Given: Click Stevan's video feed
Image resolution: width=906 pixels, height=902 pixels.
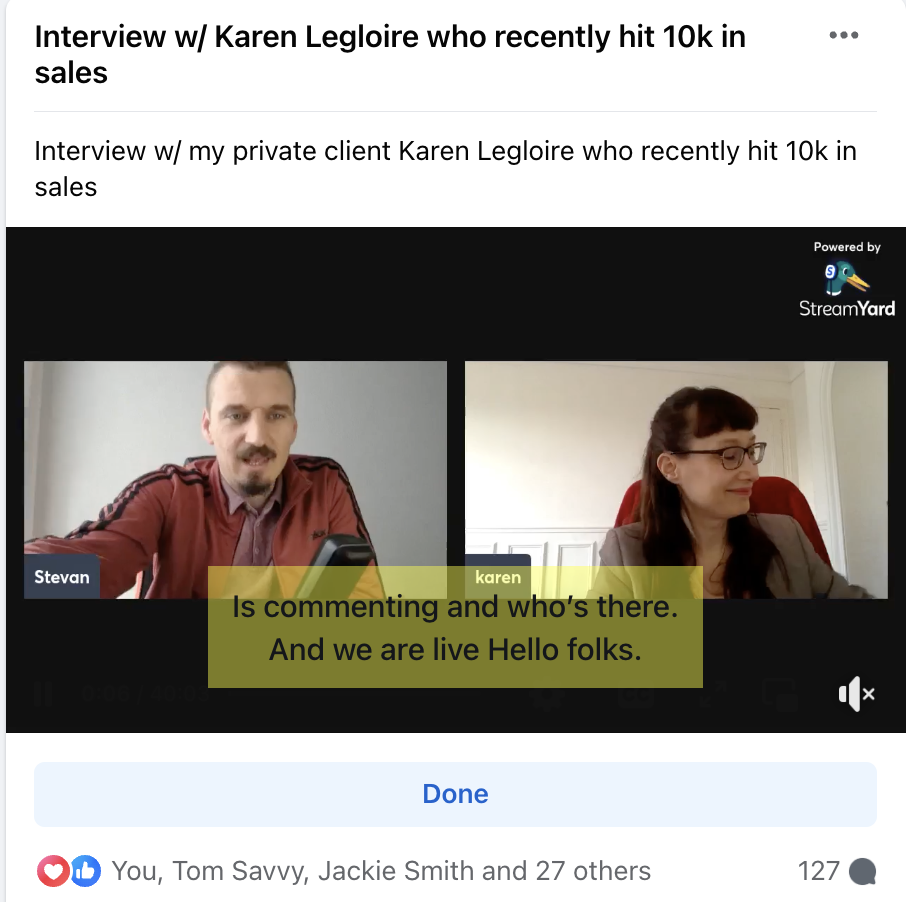Looking at the screenshot, I should point(235,480).
